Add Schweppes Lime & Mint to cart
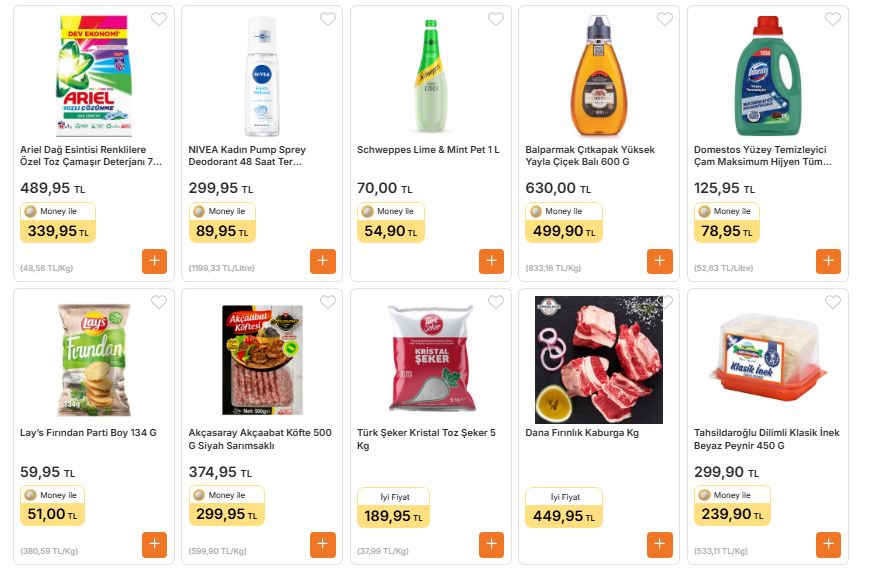The image size is (869, 571). click(x=491, y=261)
